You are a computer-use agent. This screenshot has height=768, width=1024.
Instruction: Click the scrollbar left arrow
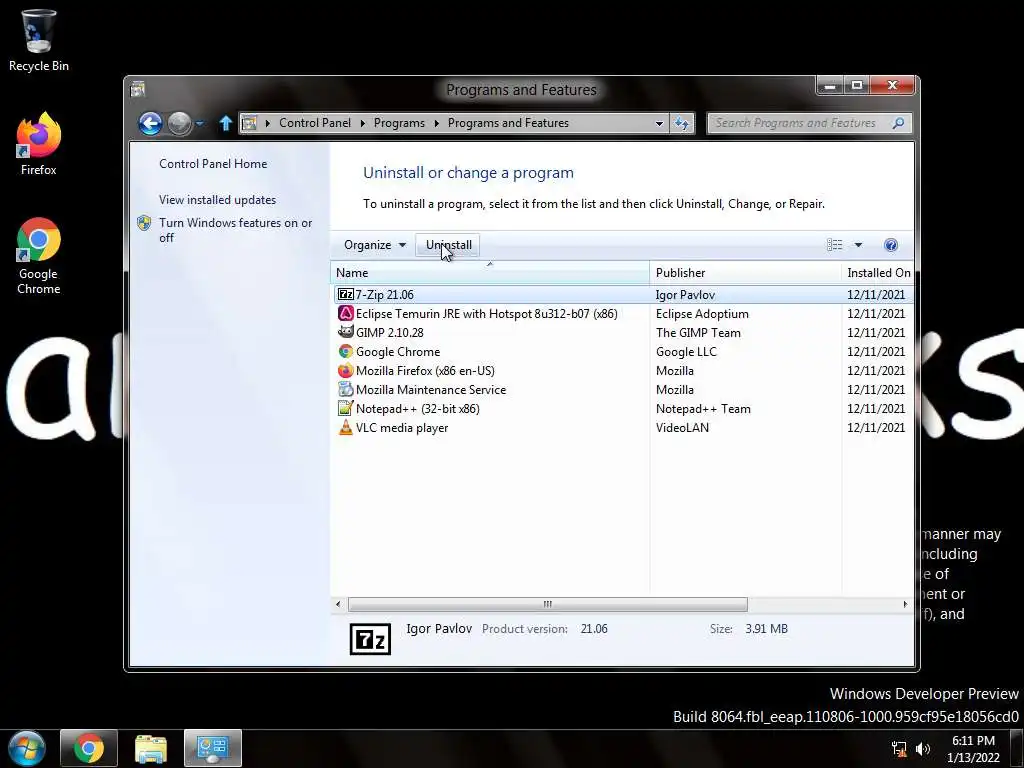(x=338, y=604)
